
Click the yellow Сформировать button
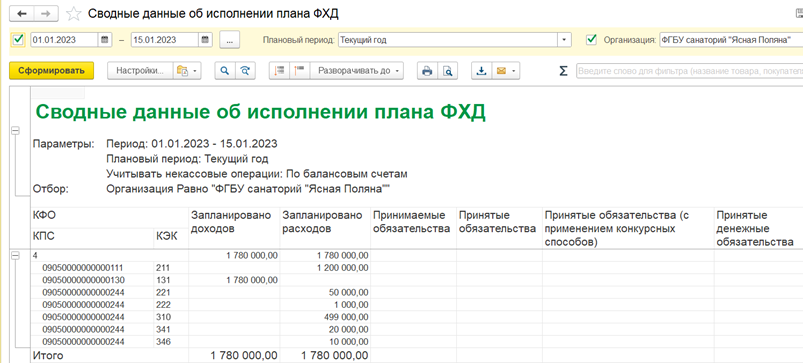coord(51,71)
